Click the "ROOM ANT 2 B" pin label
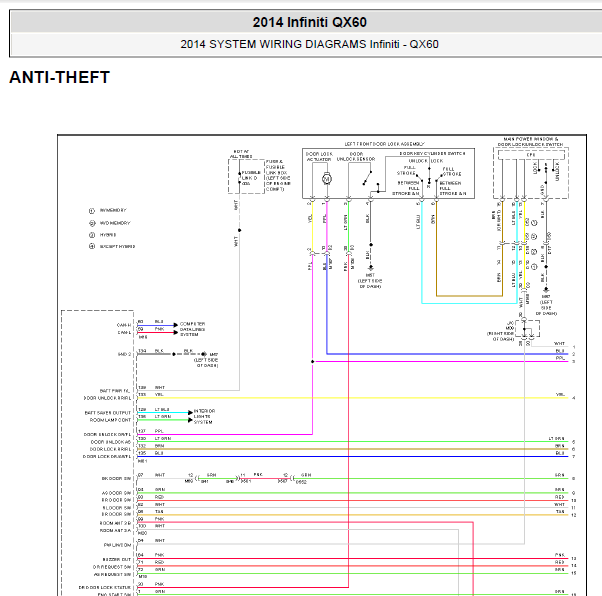The width and height of the screenshot is (602, 596). pyautogui.click(x=115, y=523)
